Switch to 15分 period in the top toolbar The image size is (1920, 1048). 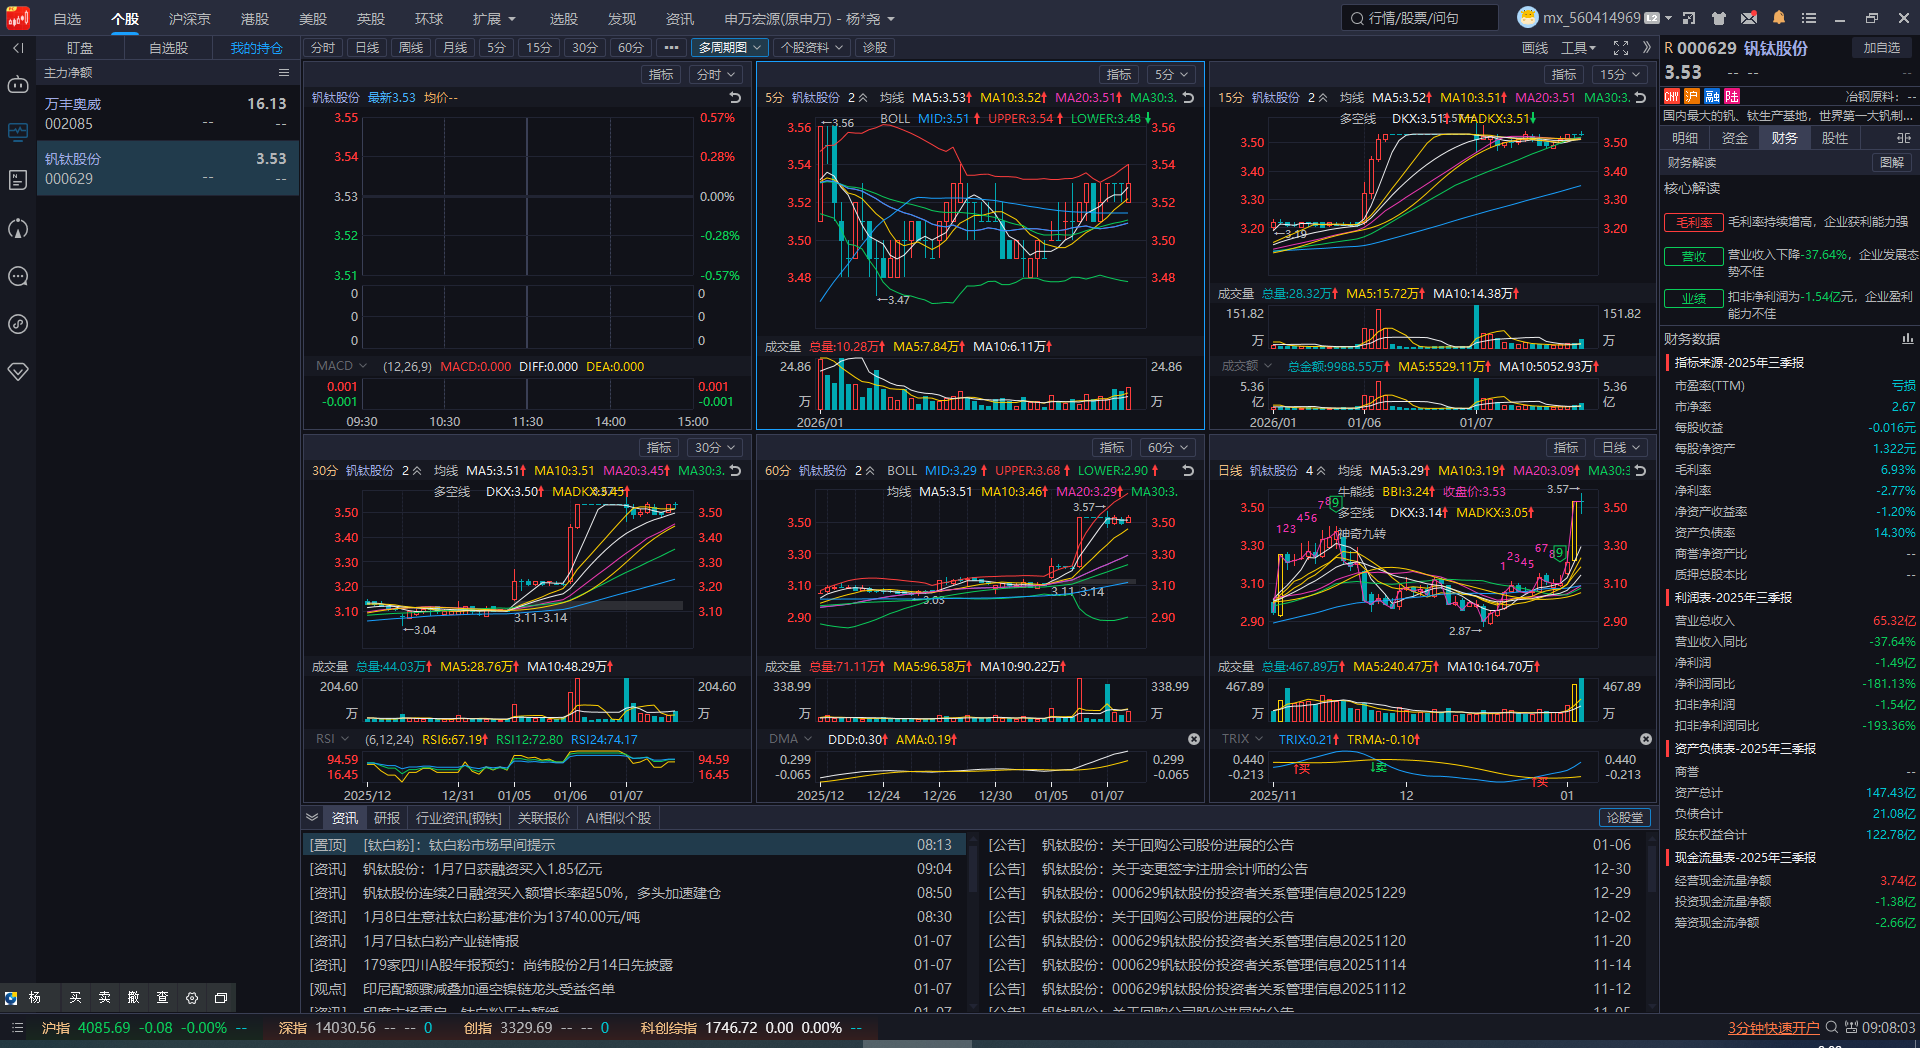tap(539, 48)
